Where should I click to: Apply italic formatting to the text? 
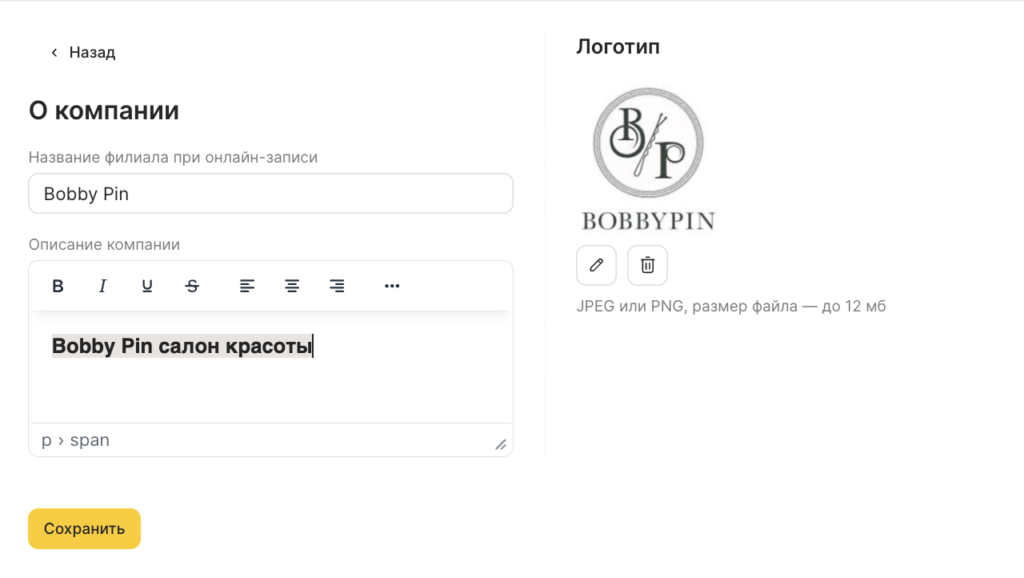pyautogui.click(x=102, y=286)
